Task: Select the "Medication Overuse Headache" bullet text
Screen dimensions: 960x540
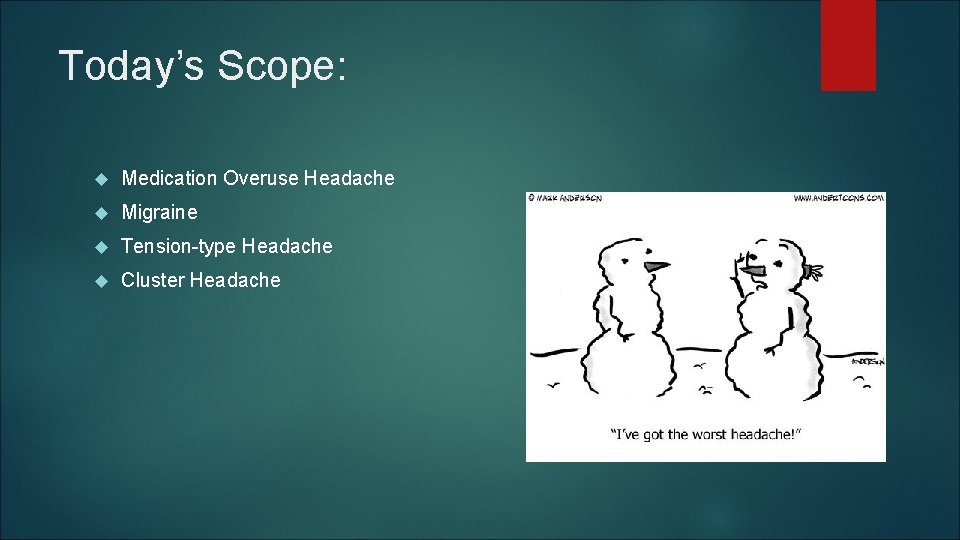Action: click(258, 178)
